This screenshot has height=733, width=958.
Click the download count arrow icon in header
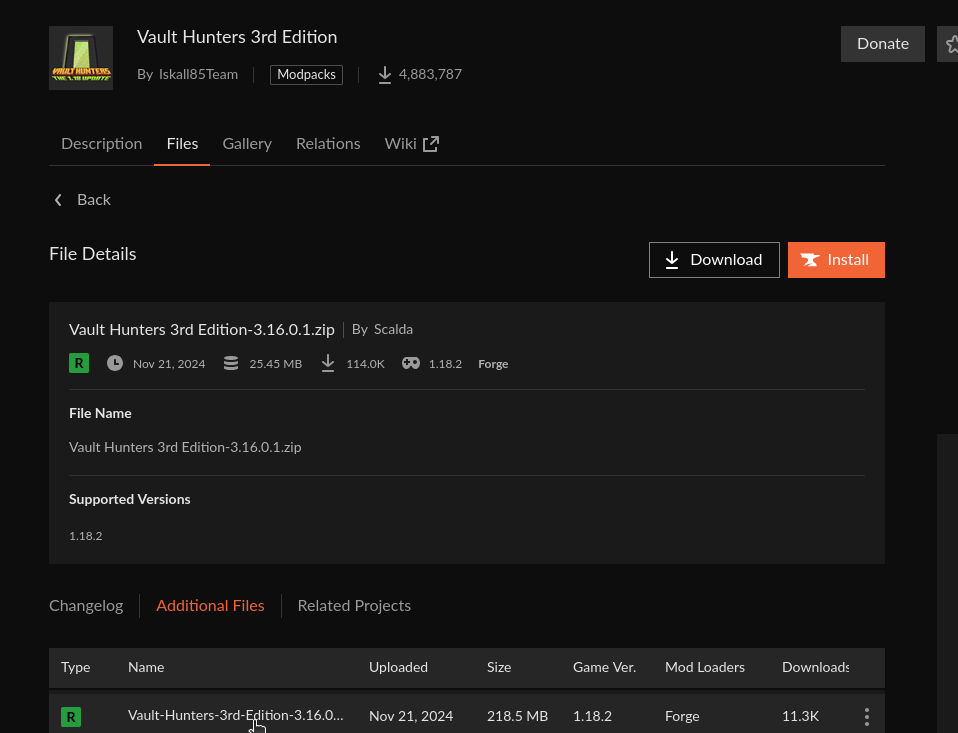point(384,75)
